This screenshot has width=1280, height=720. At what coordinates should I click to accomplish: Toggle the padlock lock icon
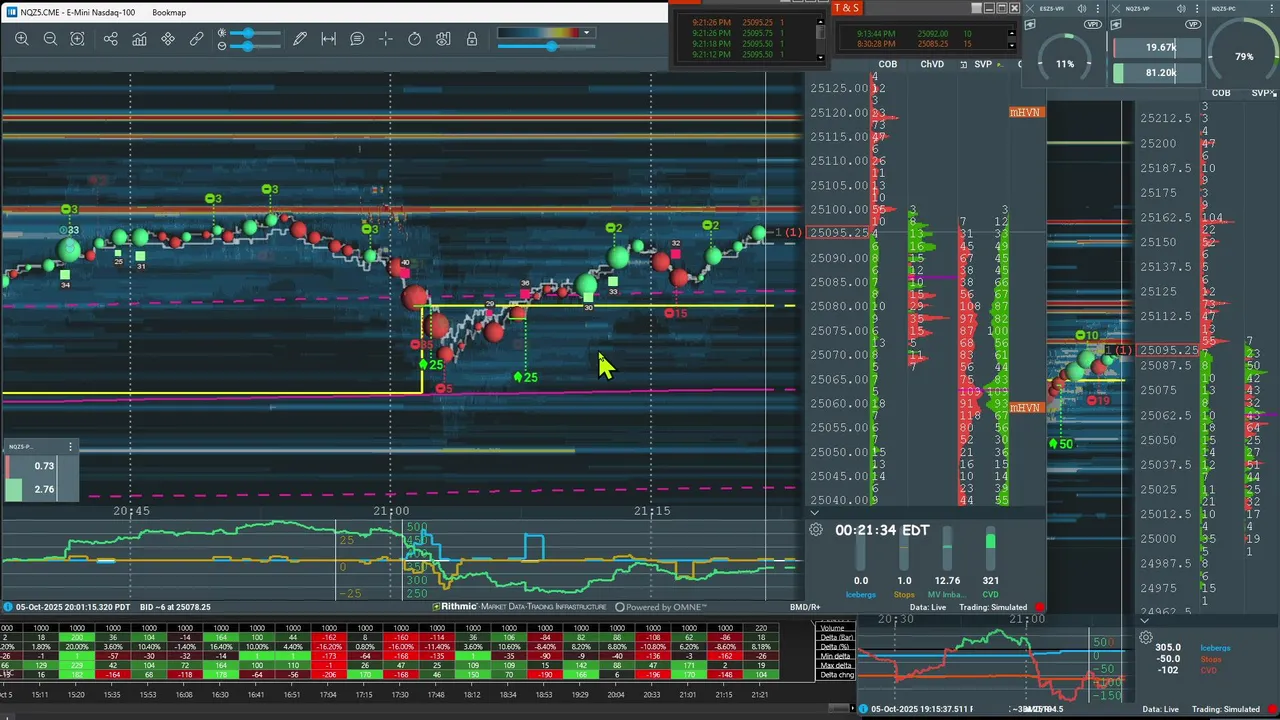click(472, 39)
